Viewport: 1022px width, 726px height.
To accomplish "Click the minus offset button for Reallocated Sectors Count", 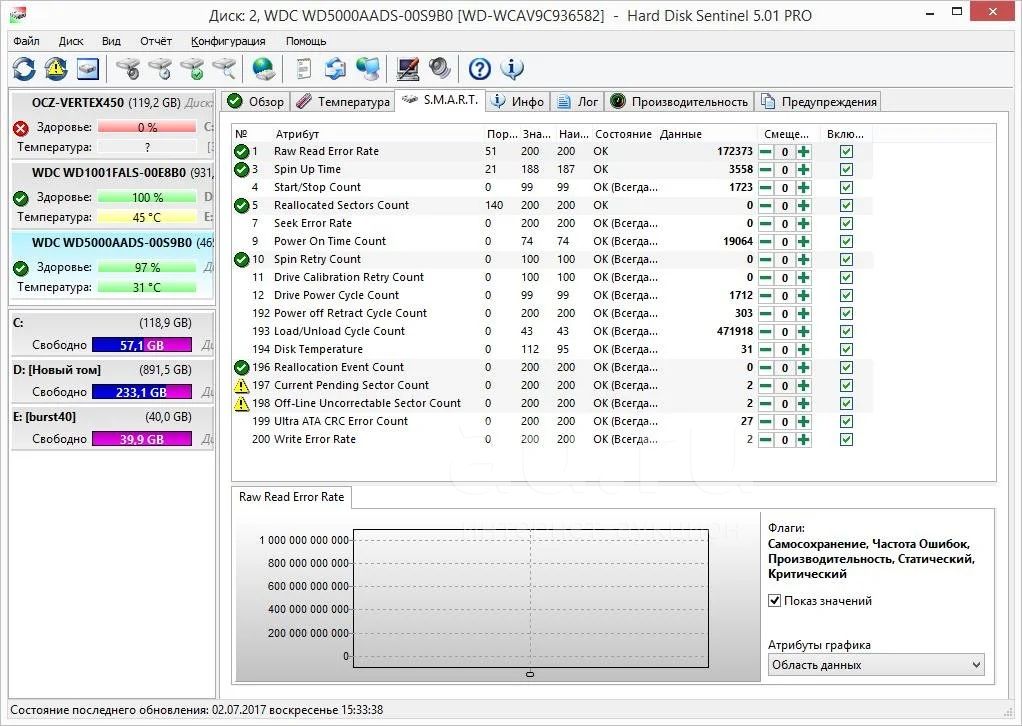I will click(766, 205).
